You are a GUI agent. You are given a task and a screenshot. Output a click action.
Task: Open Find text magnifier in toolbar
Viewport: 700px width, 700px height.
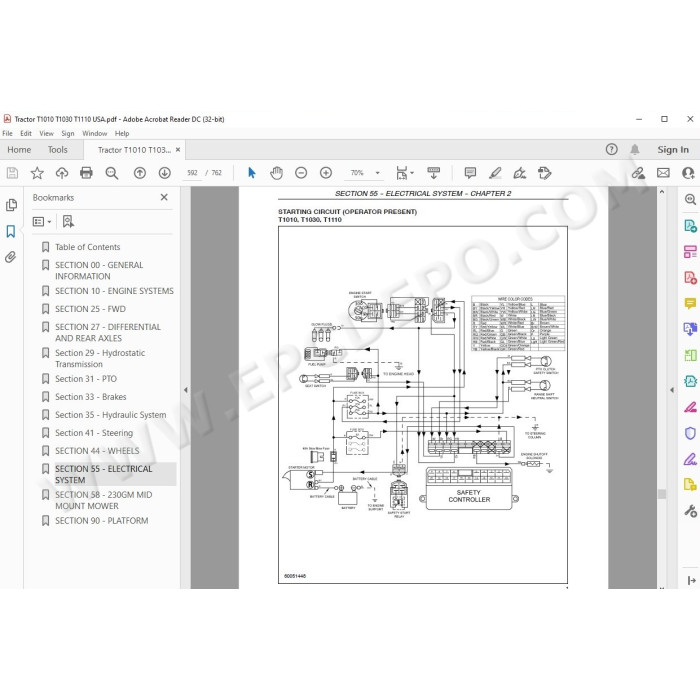[112, 173]
